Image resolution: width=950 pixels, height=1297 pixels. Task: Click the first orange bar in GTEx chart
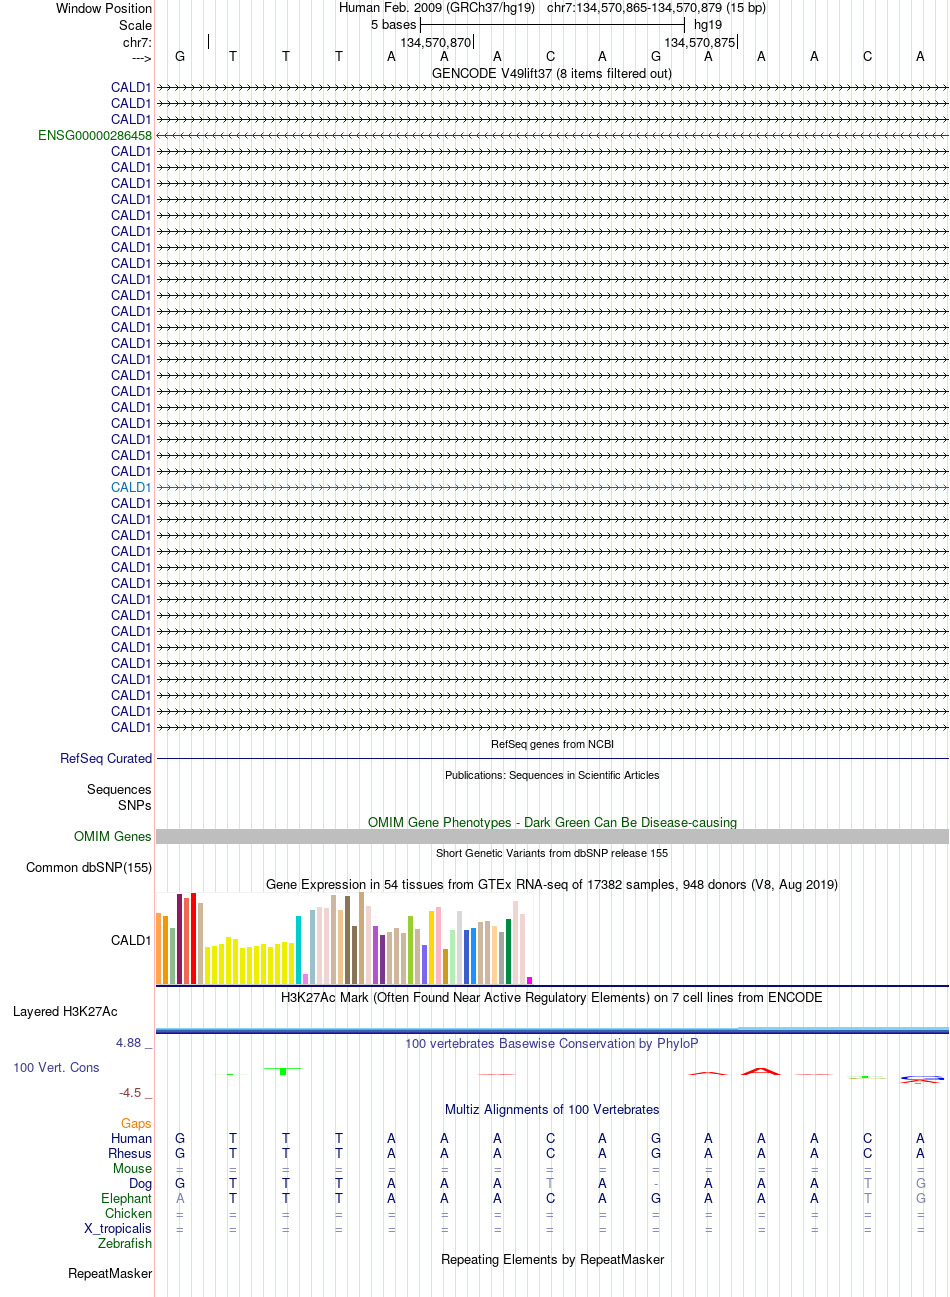point(159,949)
